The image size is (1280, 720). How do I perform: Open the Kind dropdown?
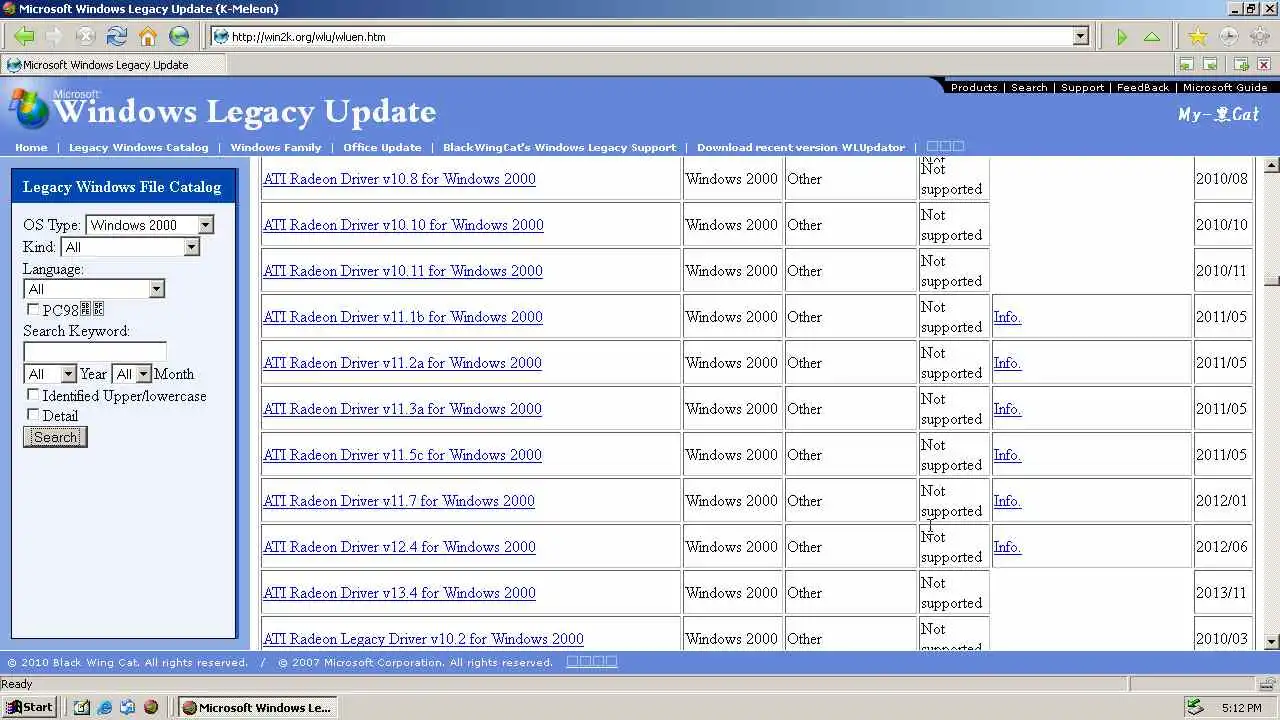[x=191, y=247]
